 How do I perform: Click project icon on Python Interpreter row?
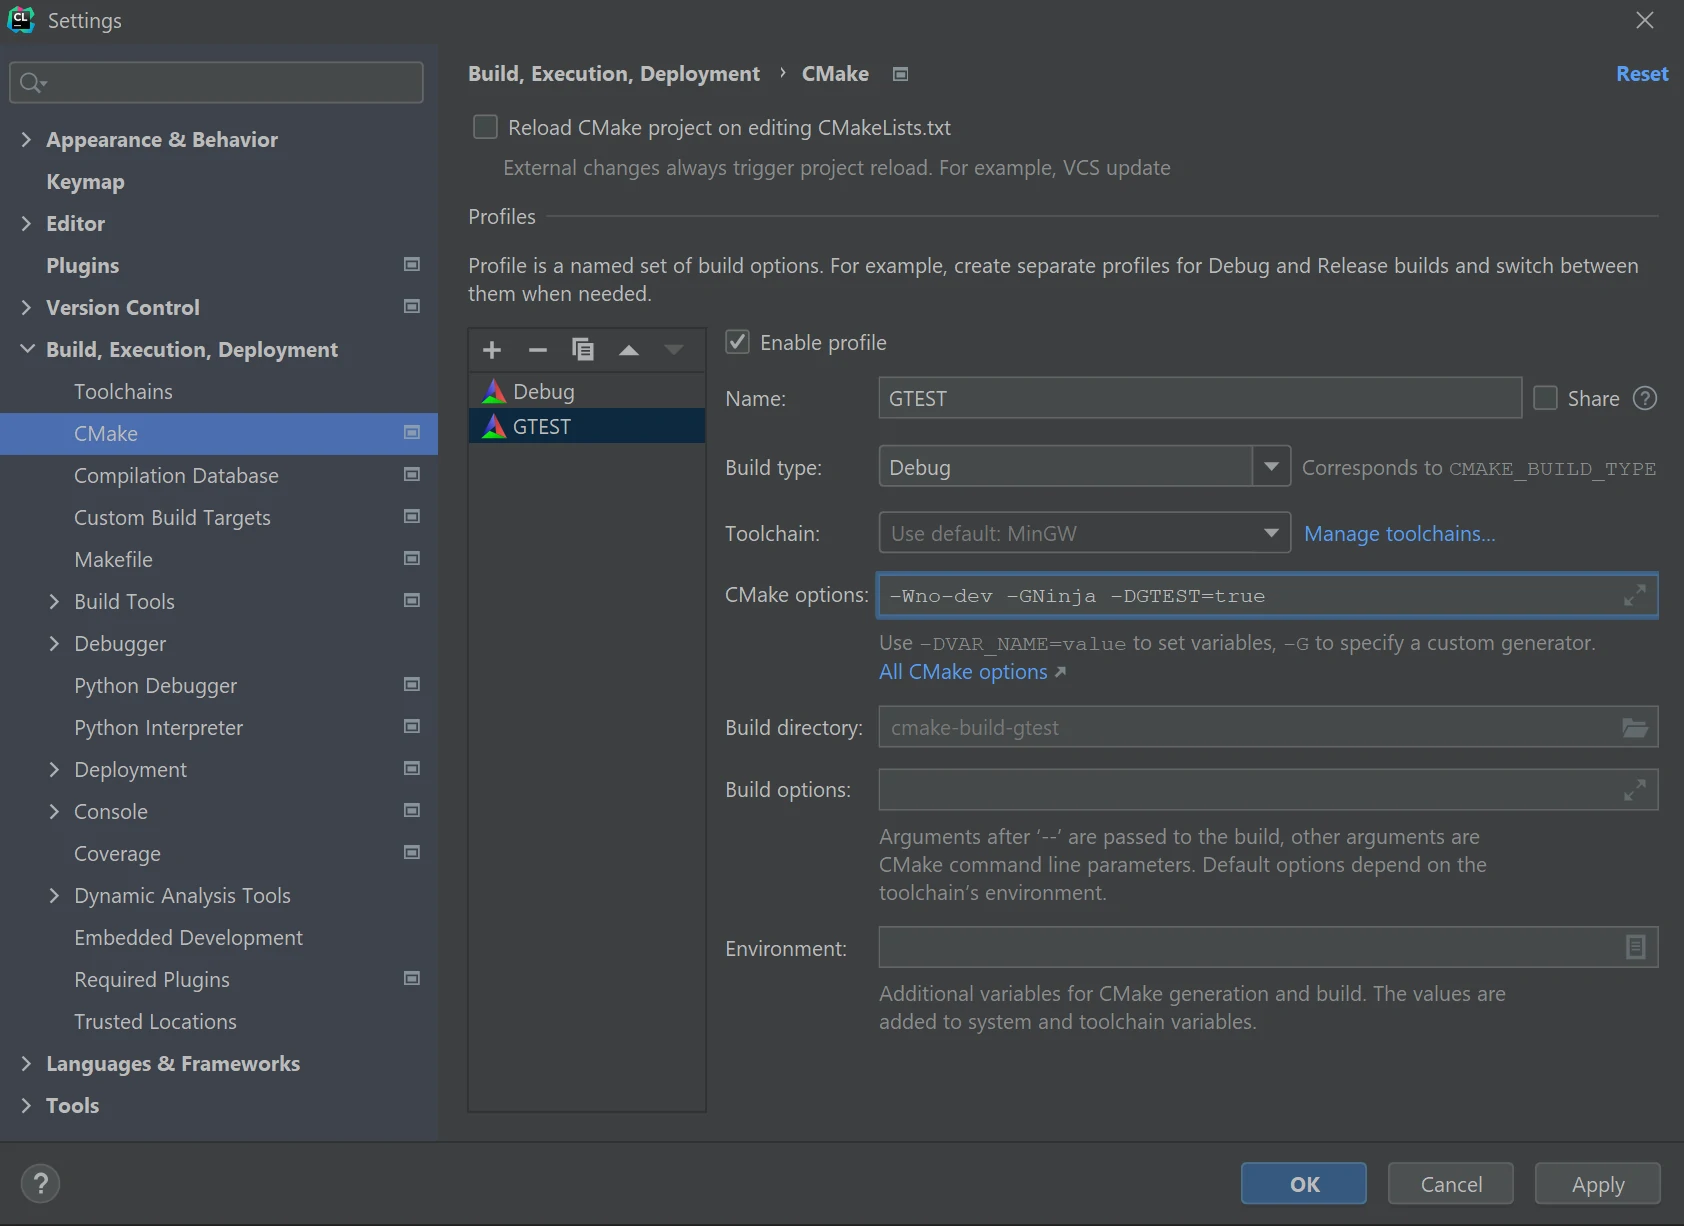(x=411, y=726)
